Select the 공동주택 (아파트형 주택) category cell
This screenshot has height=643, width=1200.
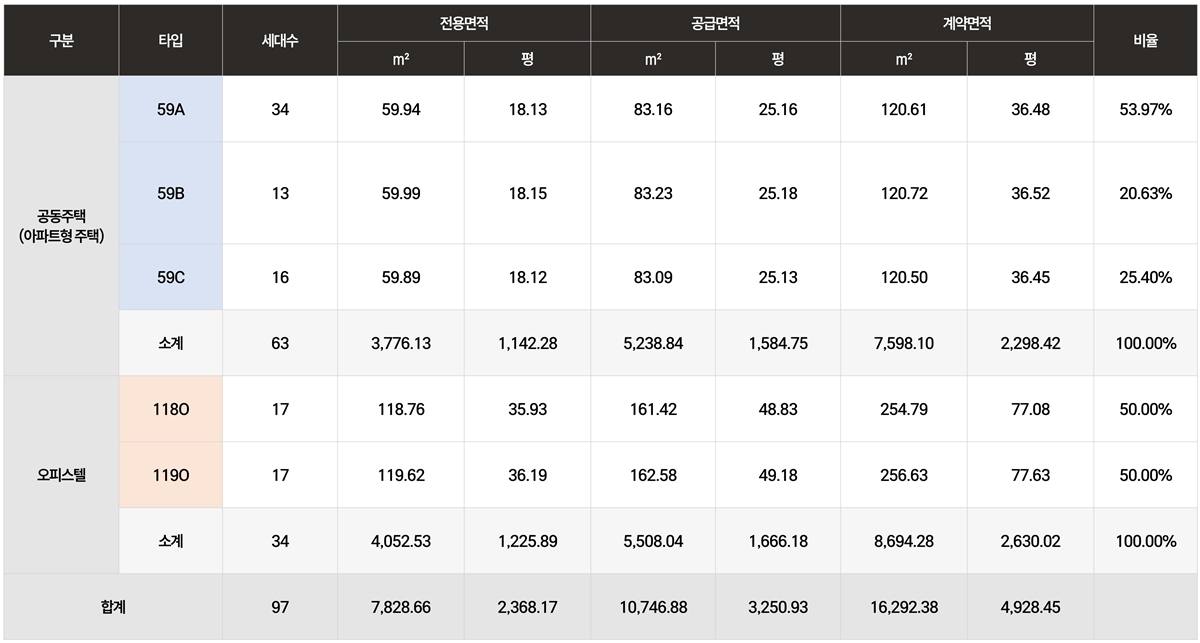click(x=61, y=225)
